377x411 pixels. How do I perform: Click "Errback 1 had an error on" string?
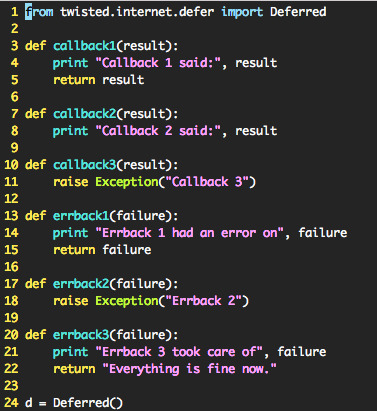click(x=190, y=233)
